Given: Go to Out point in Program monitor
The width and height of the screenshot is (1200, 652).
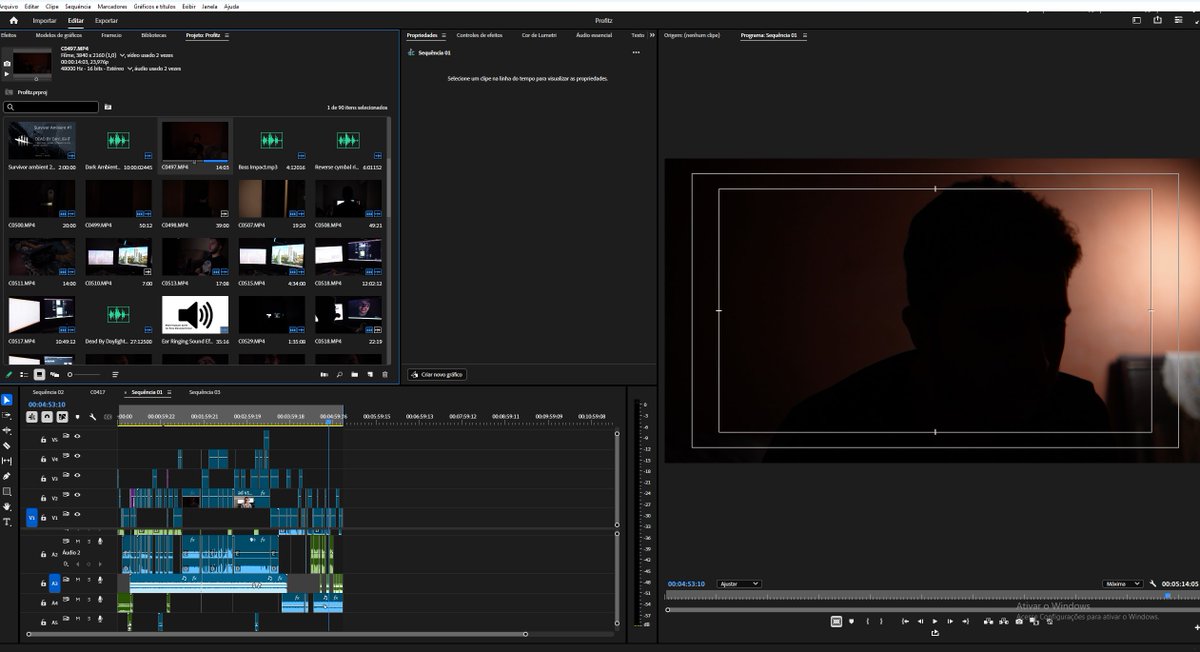Looking at the screenshot, I should (x=966, y=621).
